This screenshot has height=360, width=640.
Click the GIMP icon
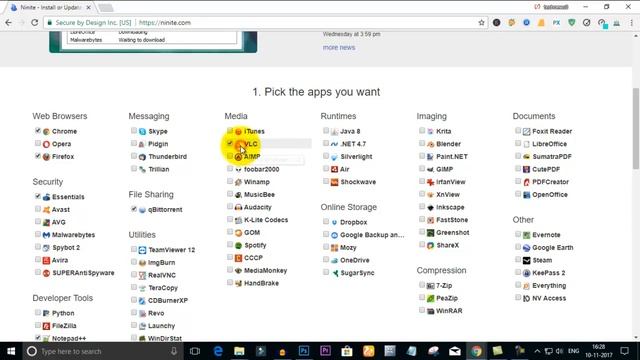coord(430,169)
